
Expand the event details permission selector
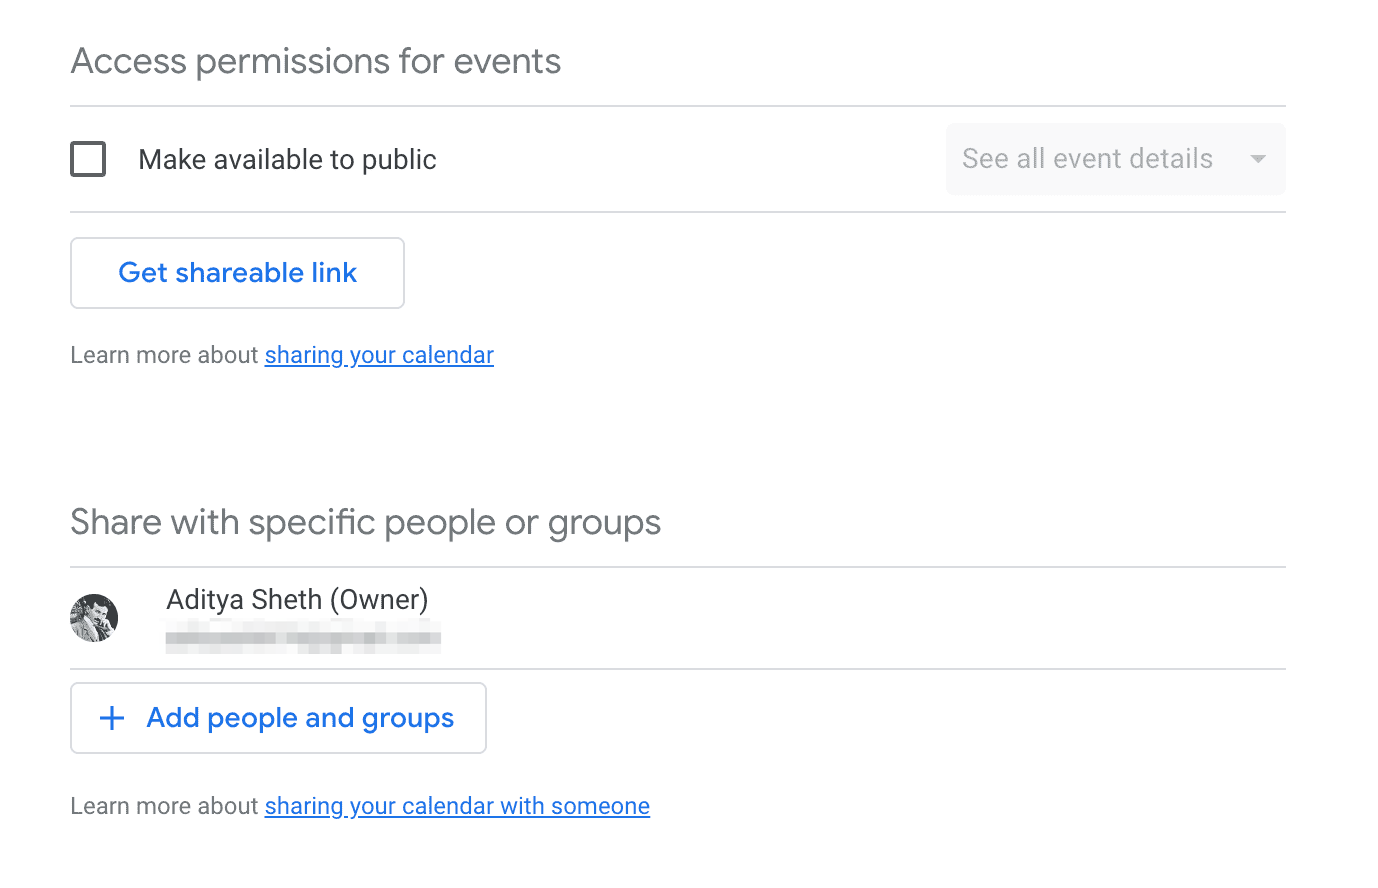click(x=1115, y=159)
